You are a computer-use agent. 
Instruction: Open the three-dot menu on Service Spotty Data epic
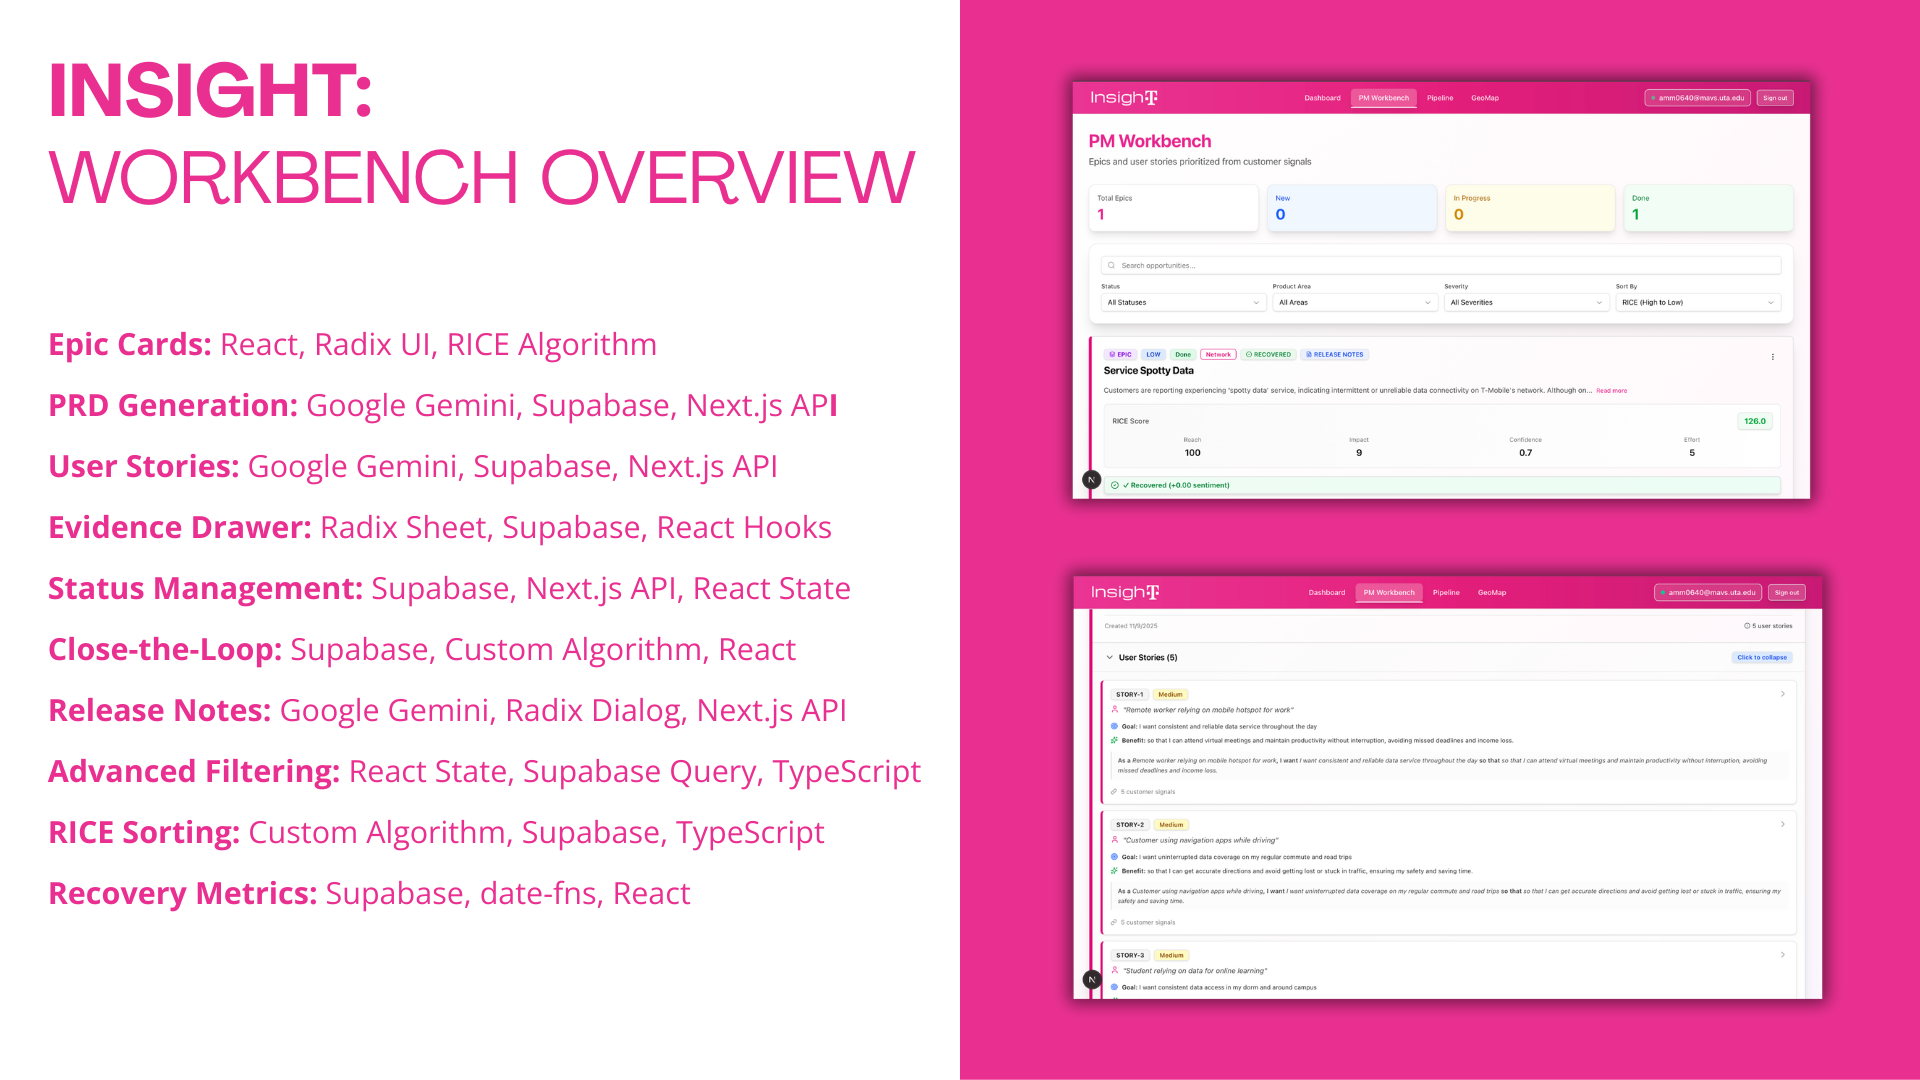click(1773, 357)
